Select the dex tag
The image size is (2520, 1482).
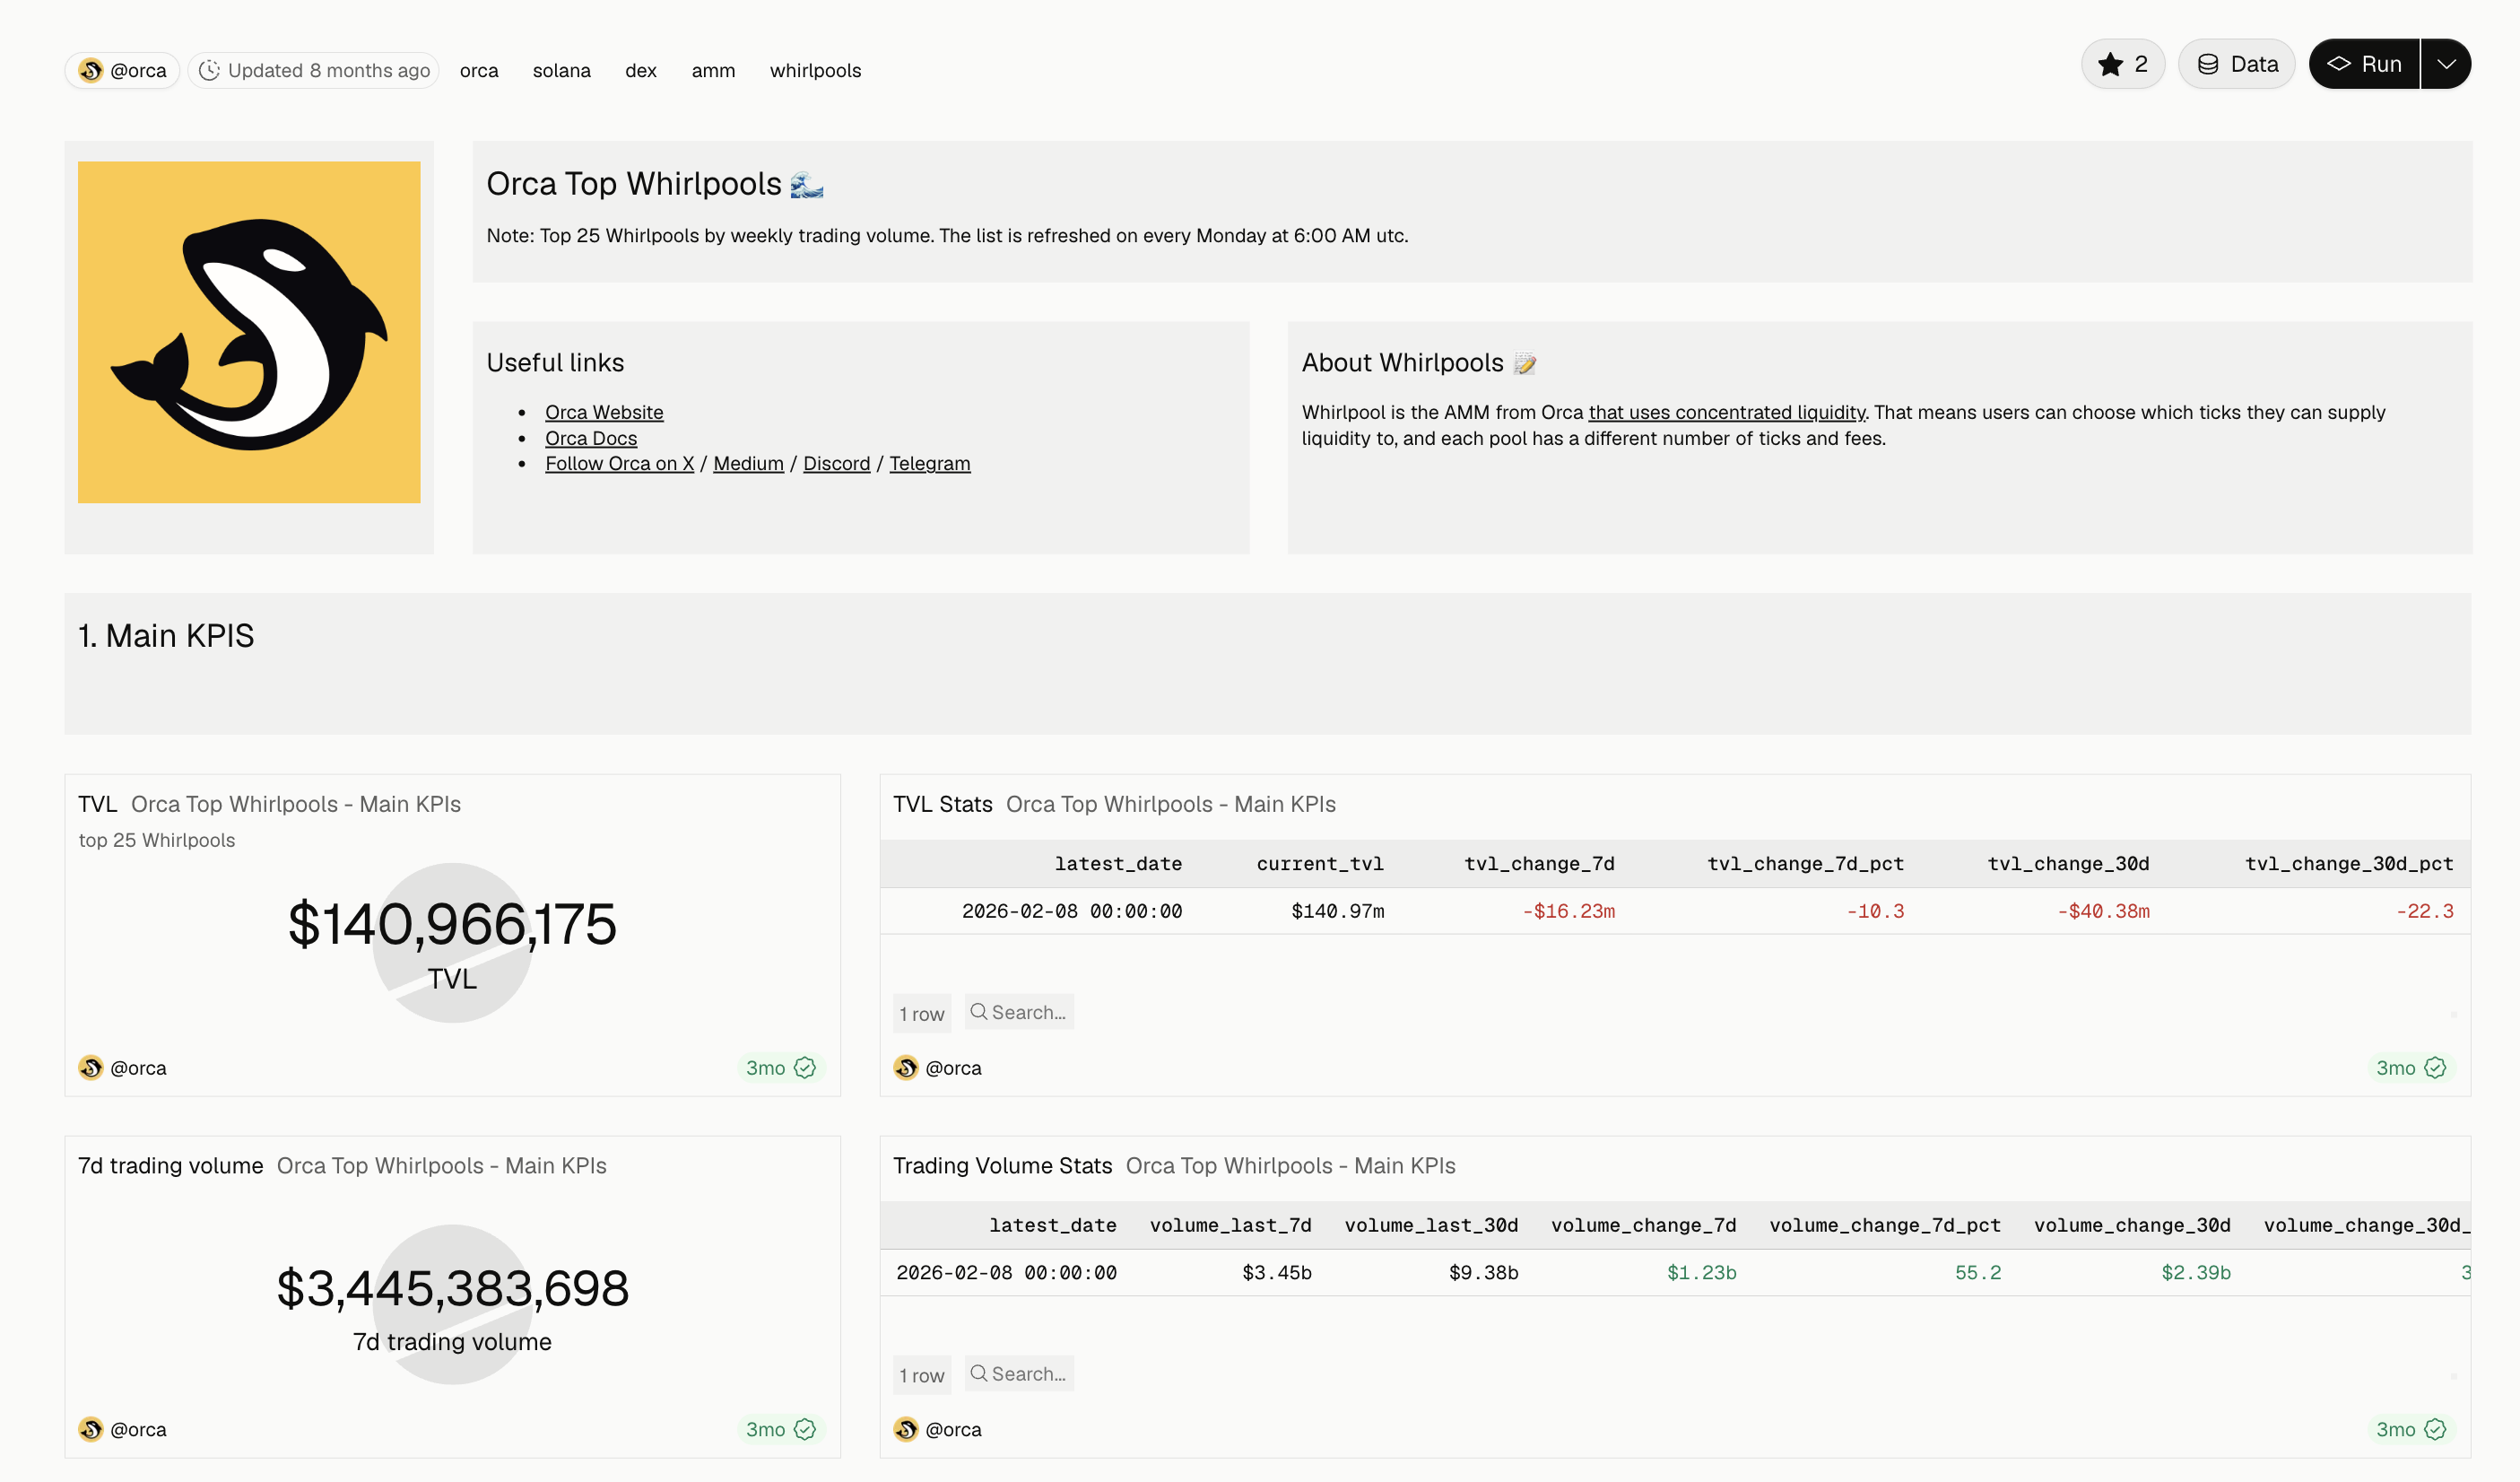pos(641,71)
